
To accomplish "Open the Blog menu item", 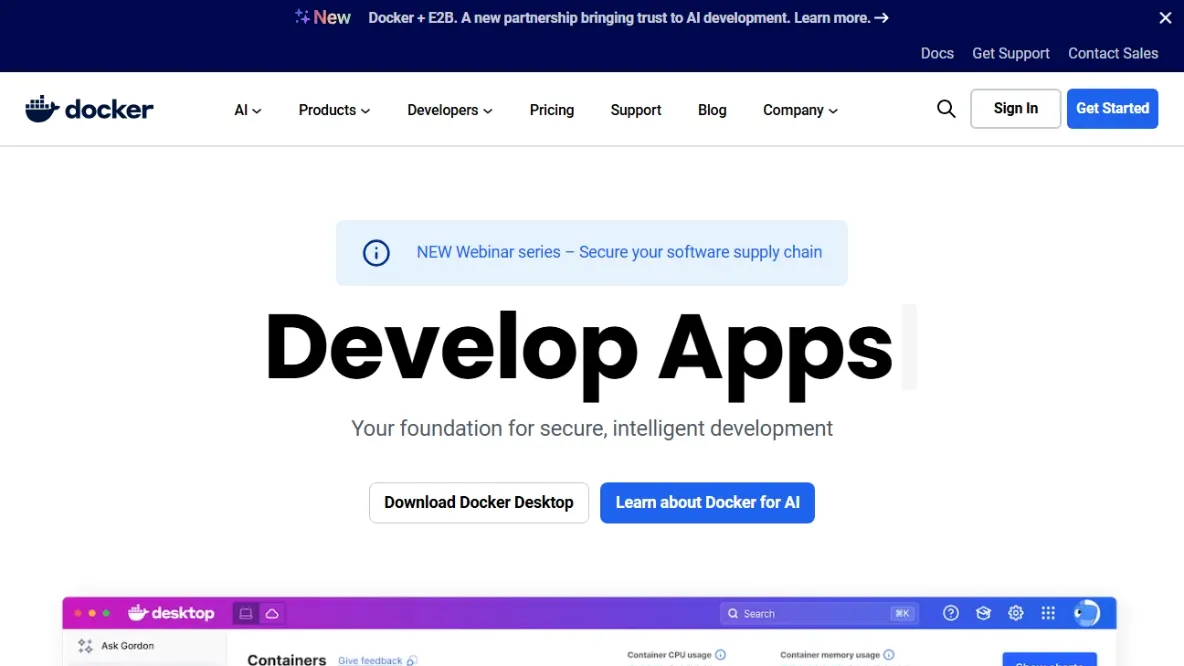I will 712,110.
